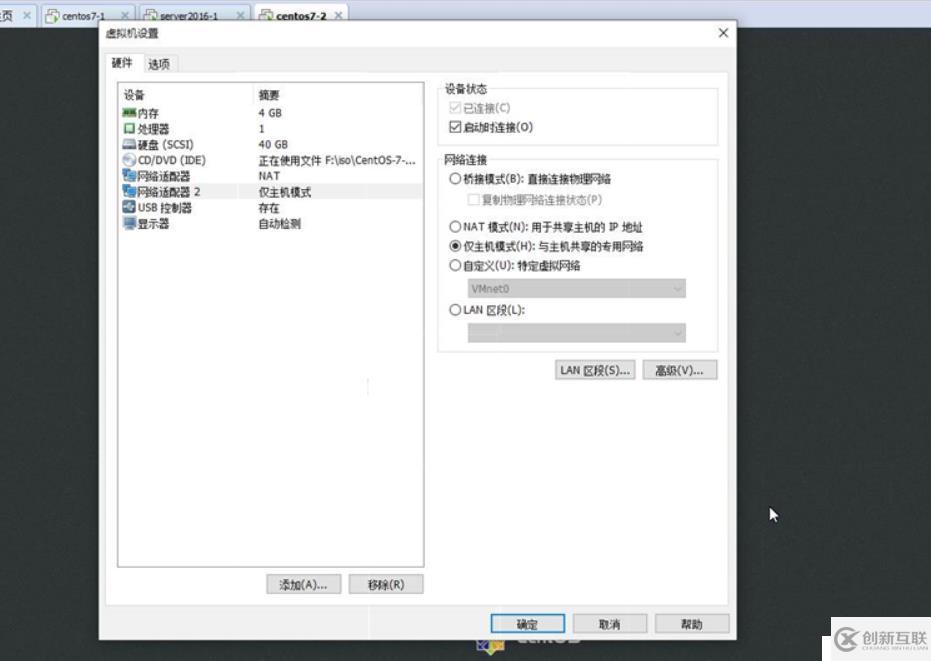This screenshot has height=661, width=931.
Task: Click the 40 GB summary value
Action: 273,144
